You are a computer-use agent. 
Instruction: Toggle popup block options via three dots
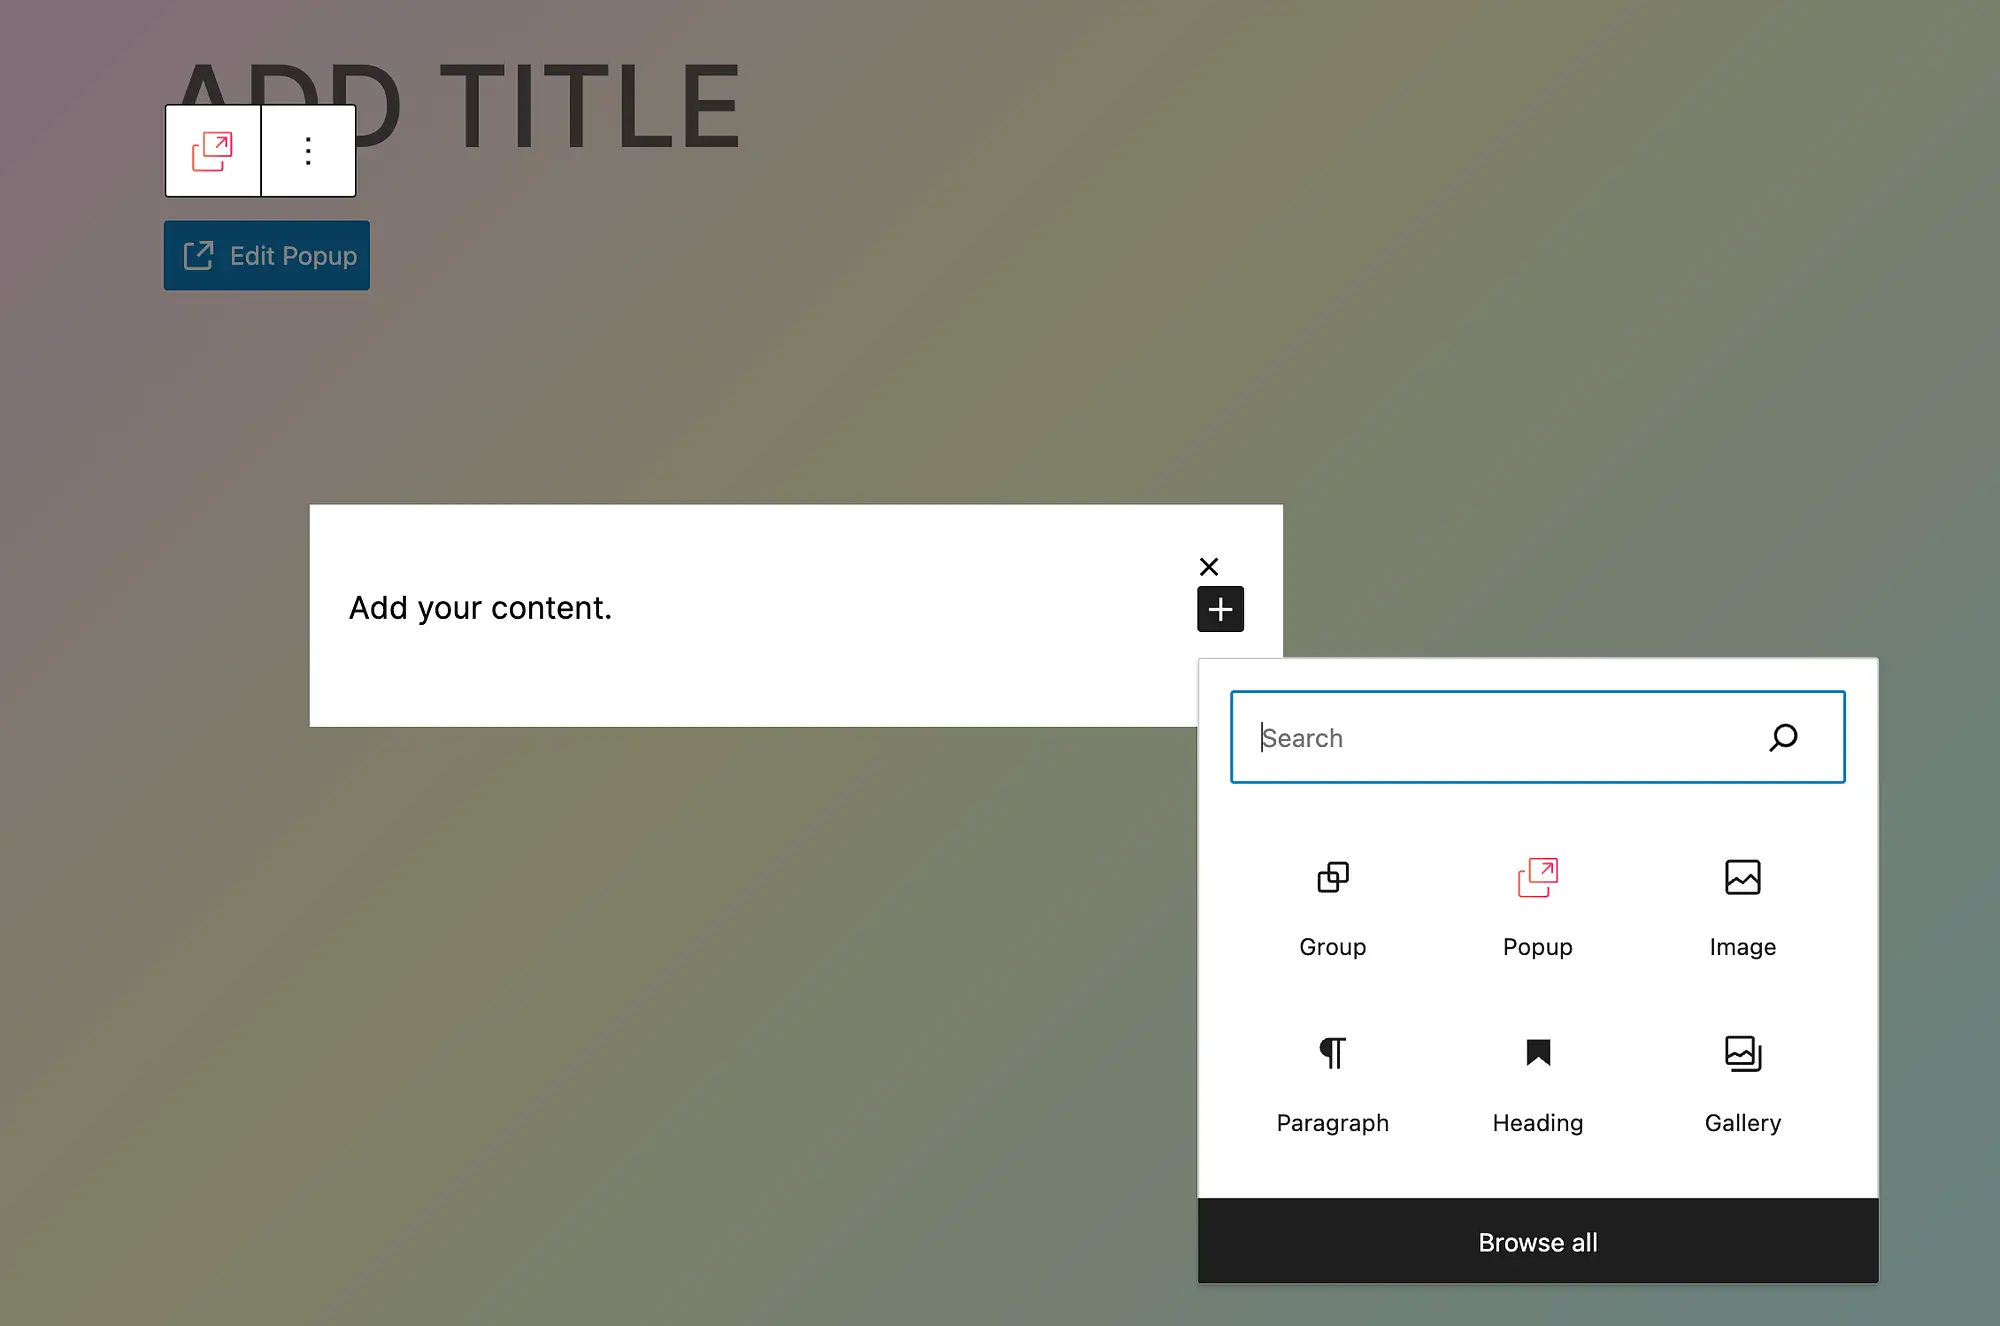point(308,149)
